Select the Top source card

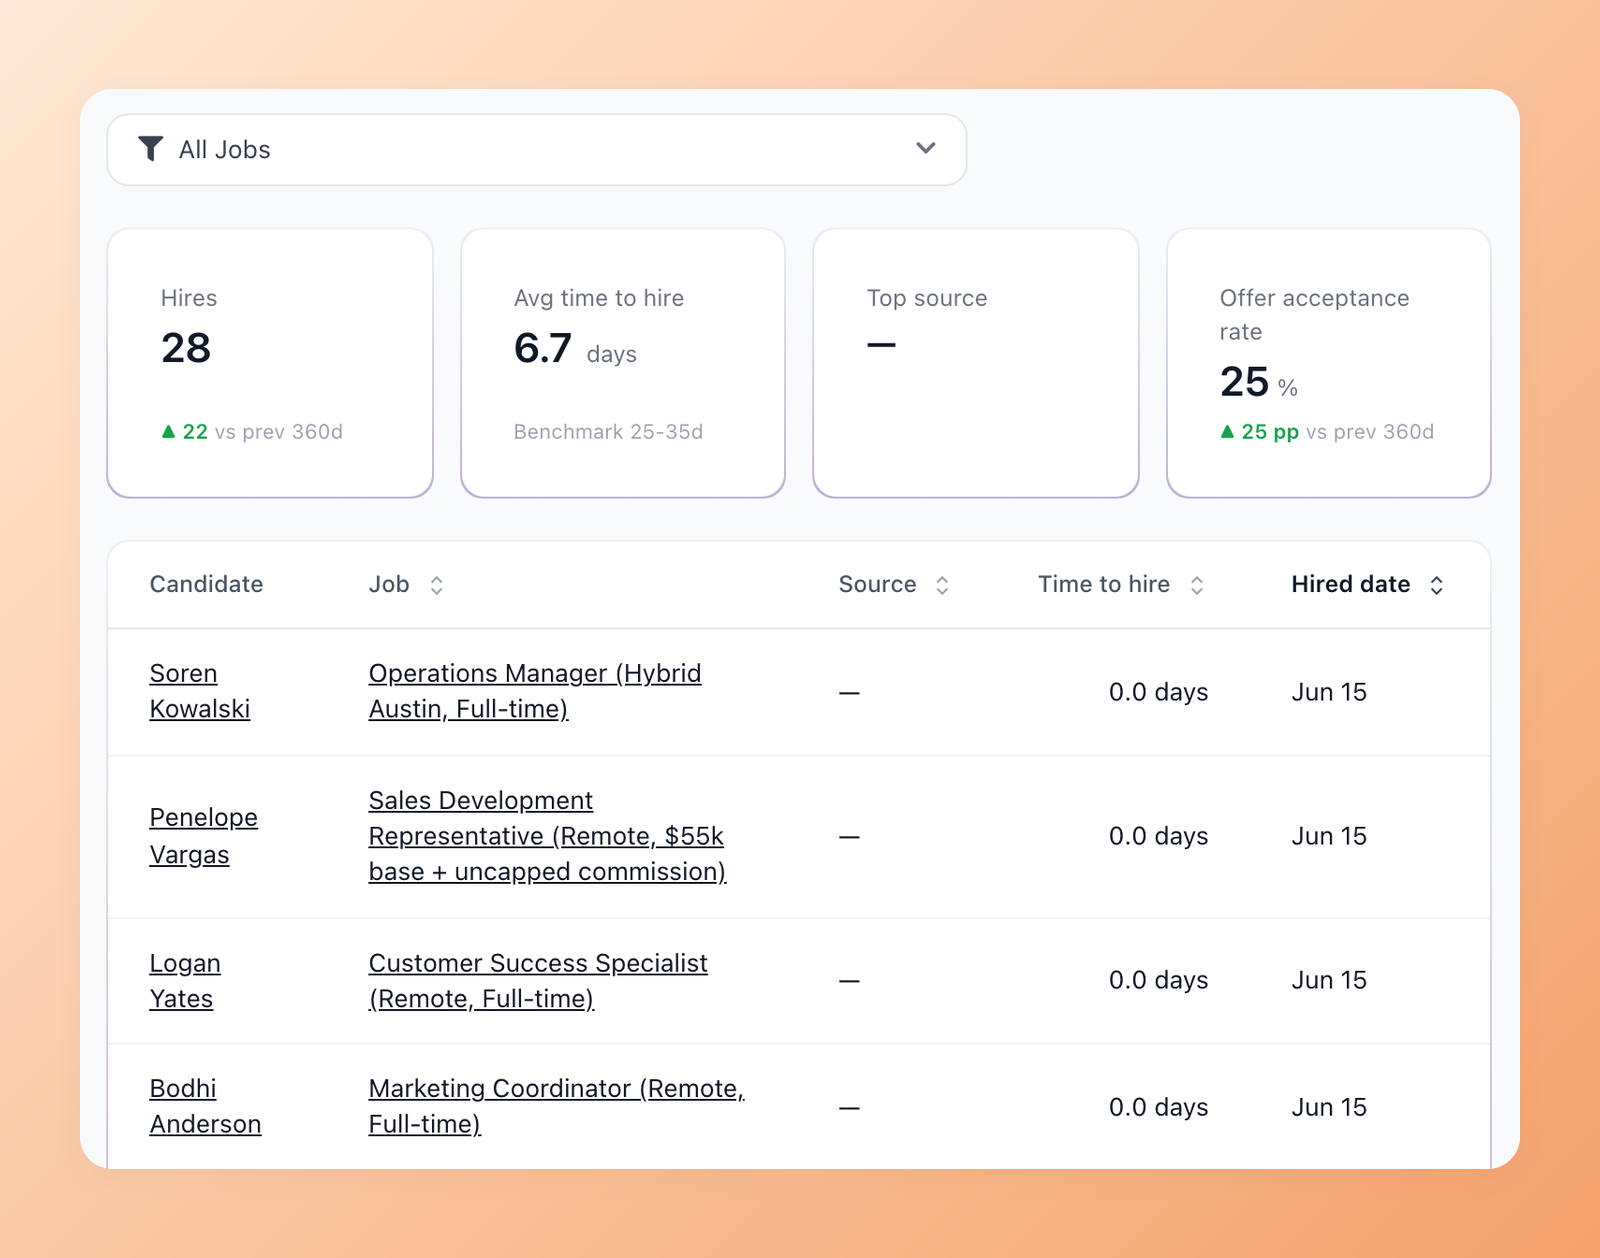tap(976, 363)
